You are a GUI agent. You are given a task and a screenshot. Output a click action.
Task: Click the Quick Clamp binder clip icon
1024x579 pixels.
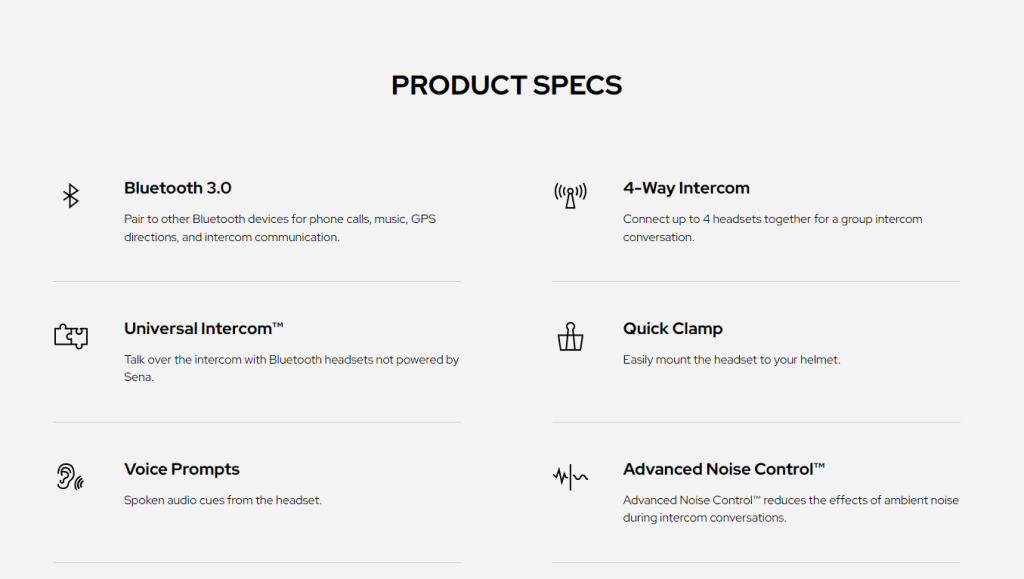570,336
